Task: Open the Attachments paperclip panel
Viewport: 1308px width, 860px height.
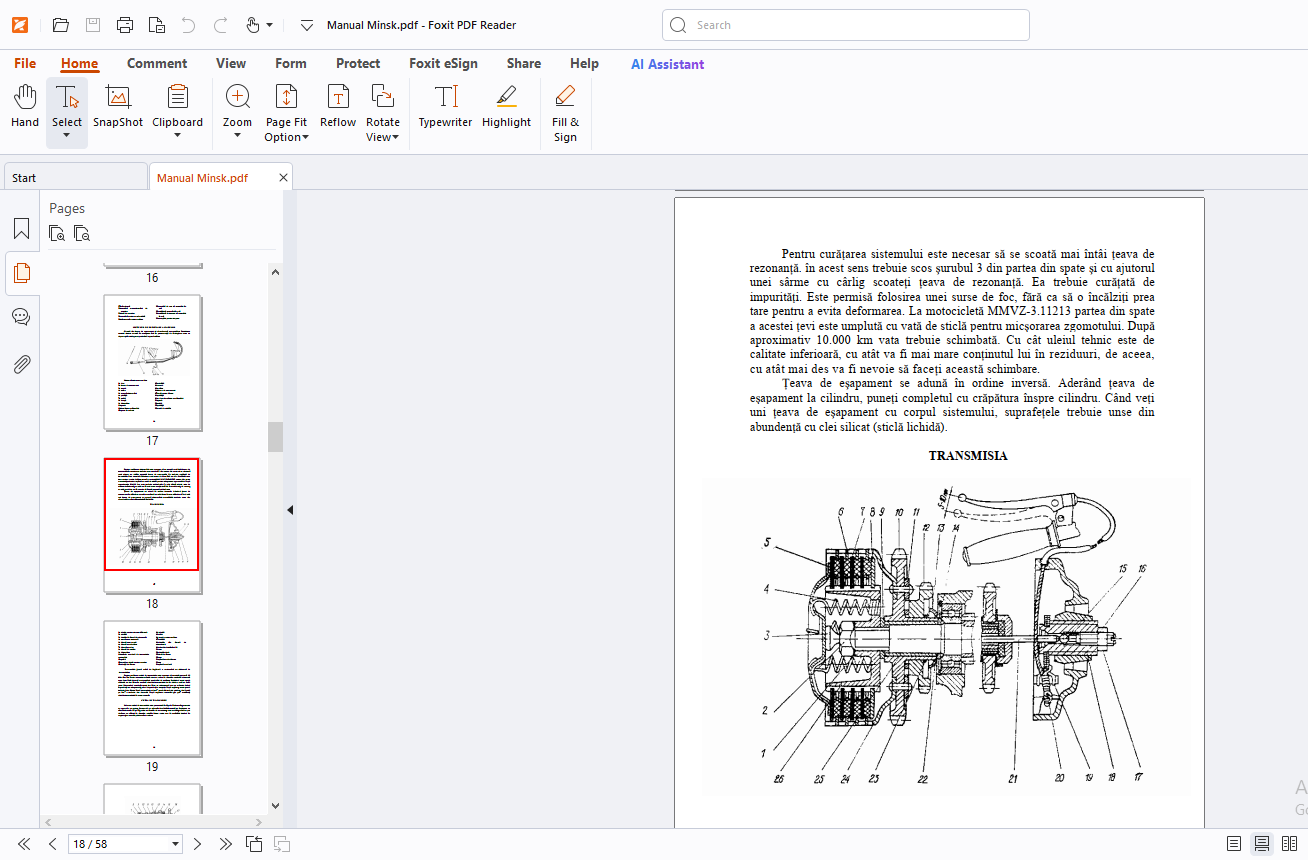Action: click(x=21, y=363)
